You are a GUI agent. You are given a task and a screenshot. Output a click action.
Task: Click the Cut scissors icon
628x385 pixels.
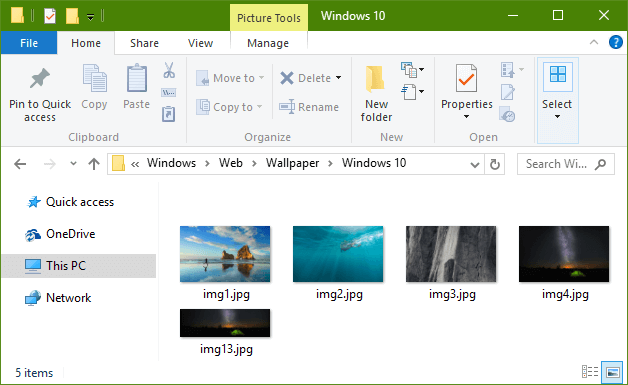click(169, 70)
